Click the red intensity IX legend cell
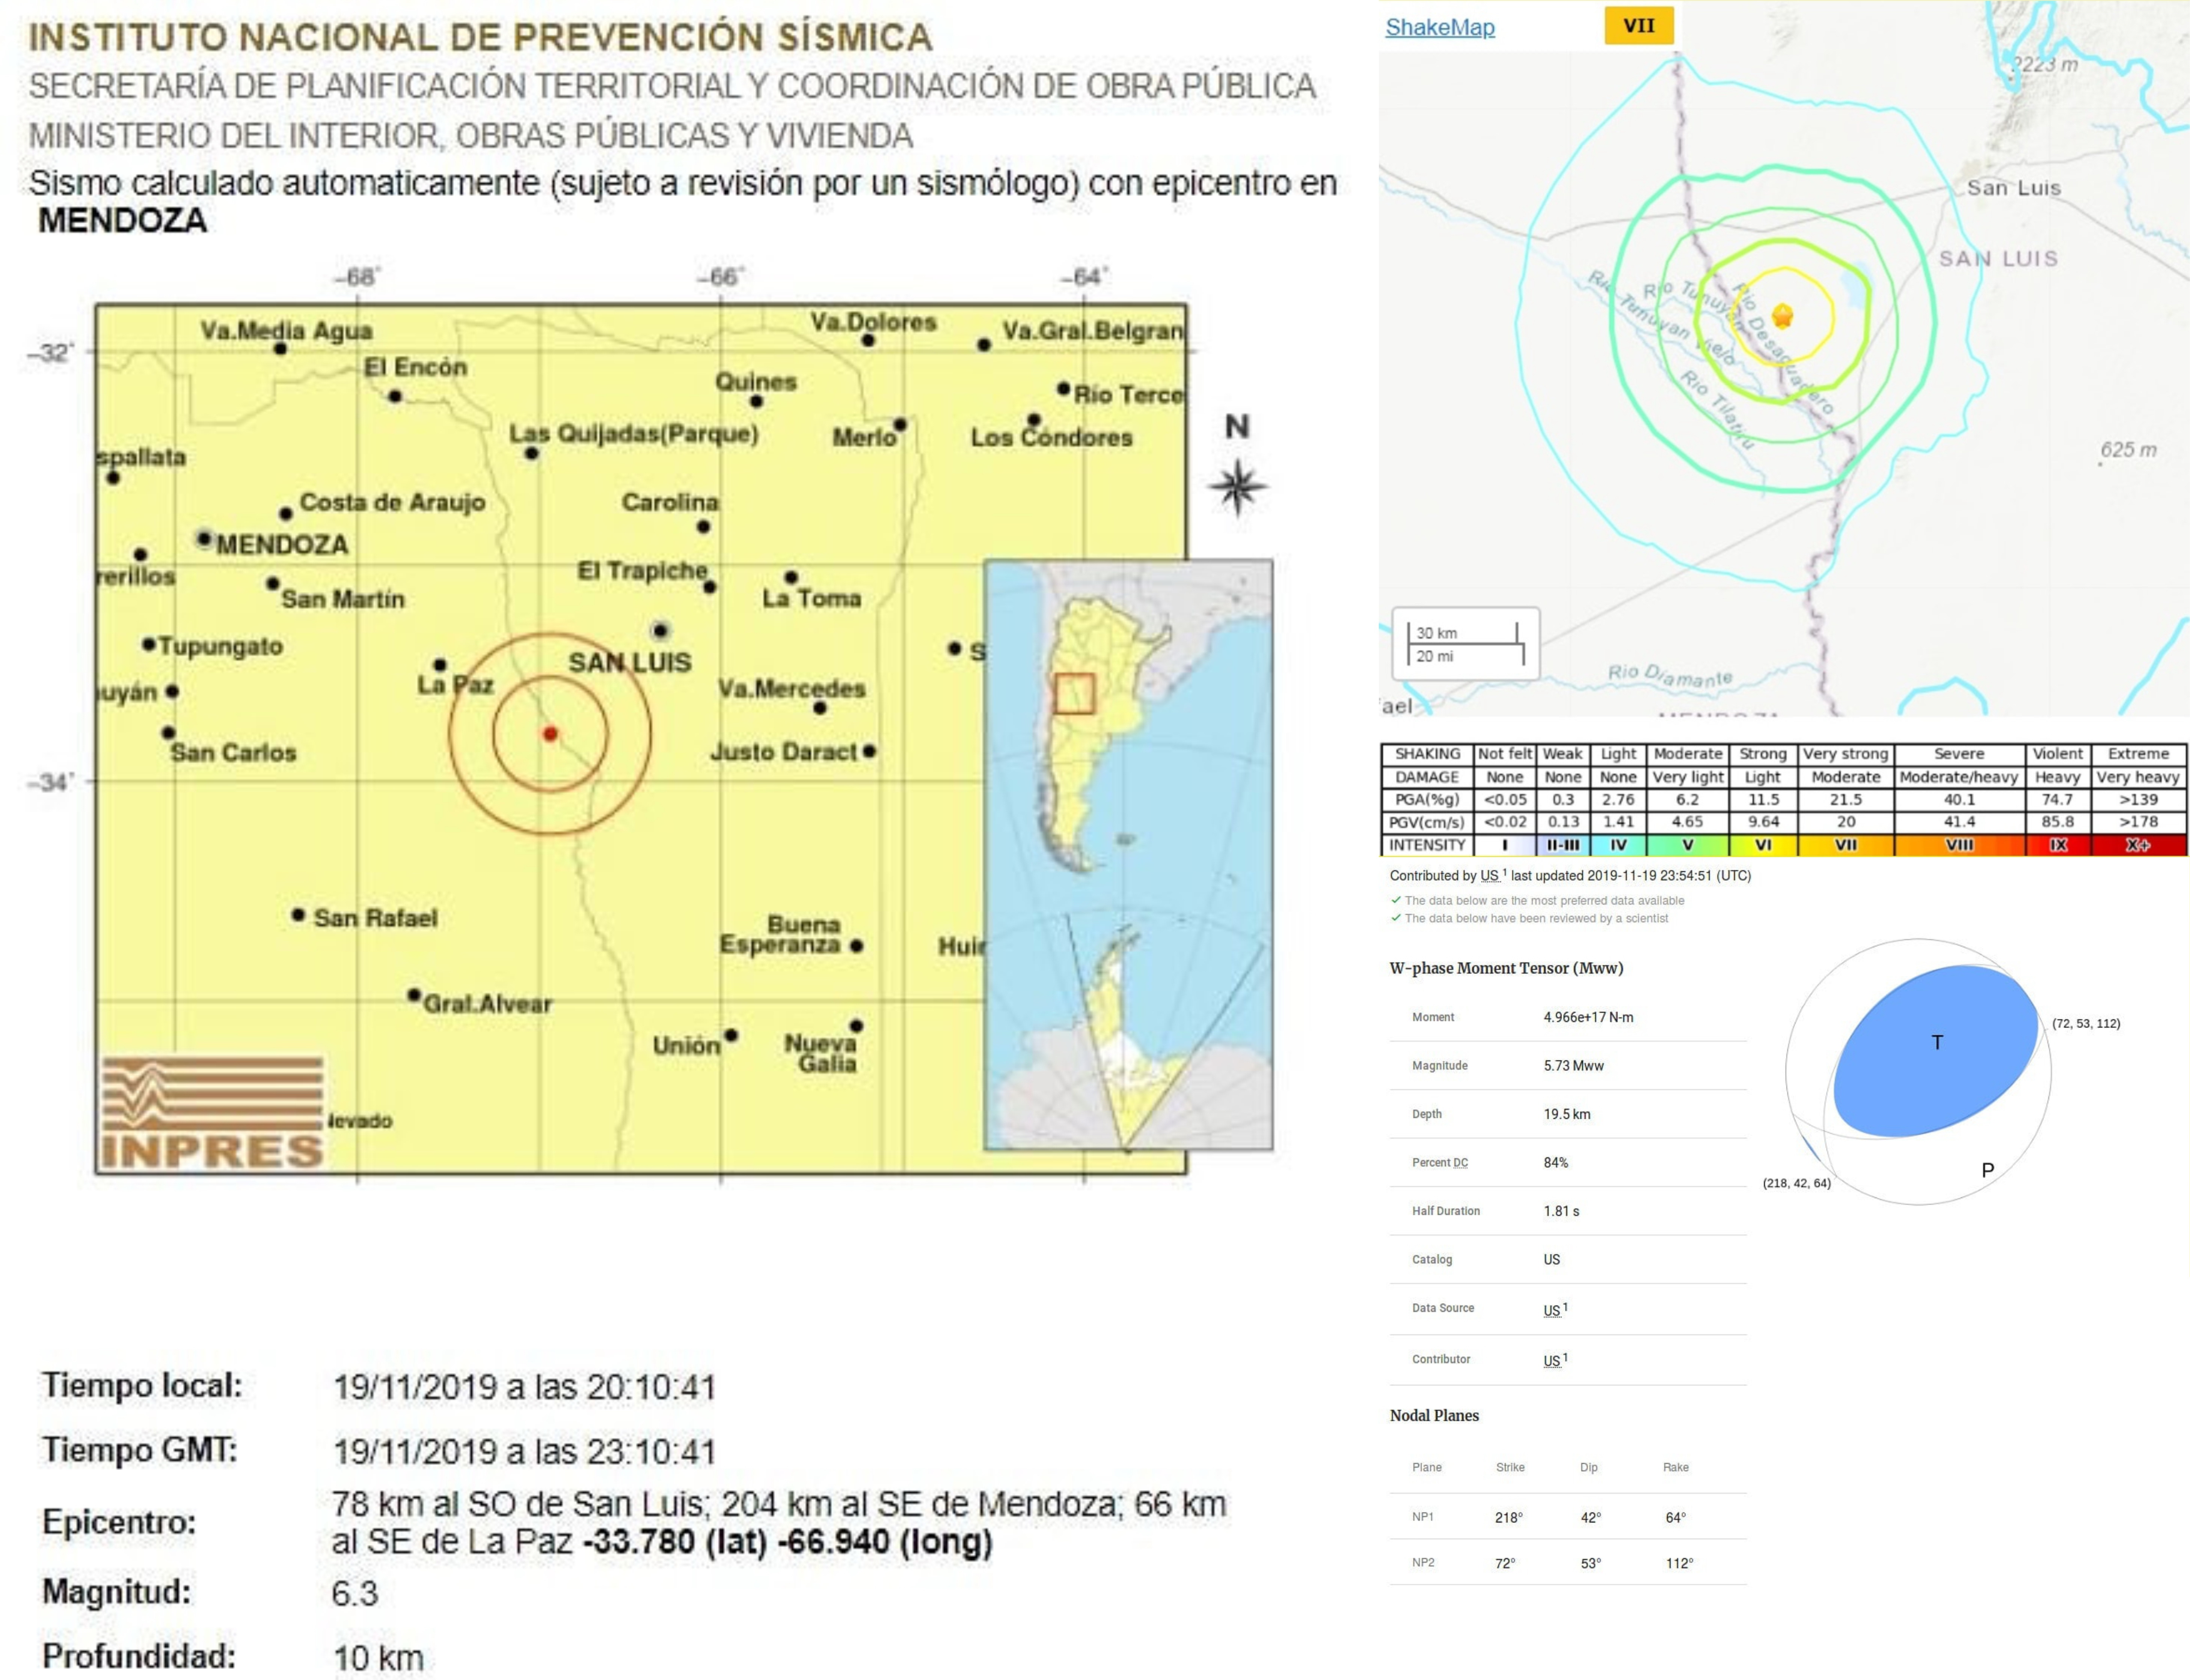 [x=2058, y=845]
